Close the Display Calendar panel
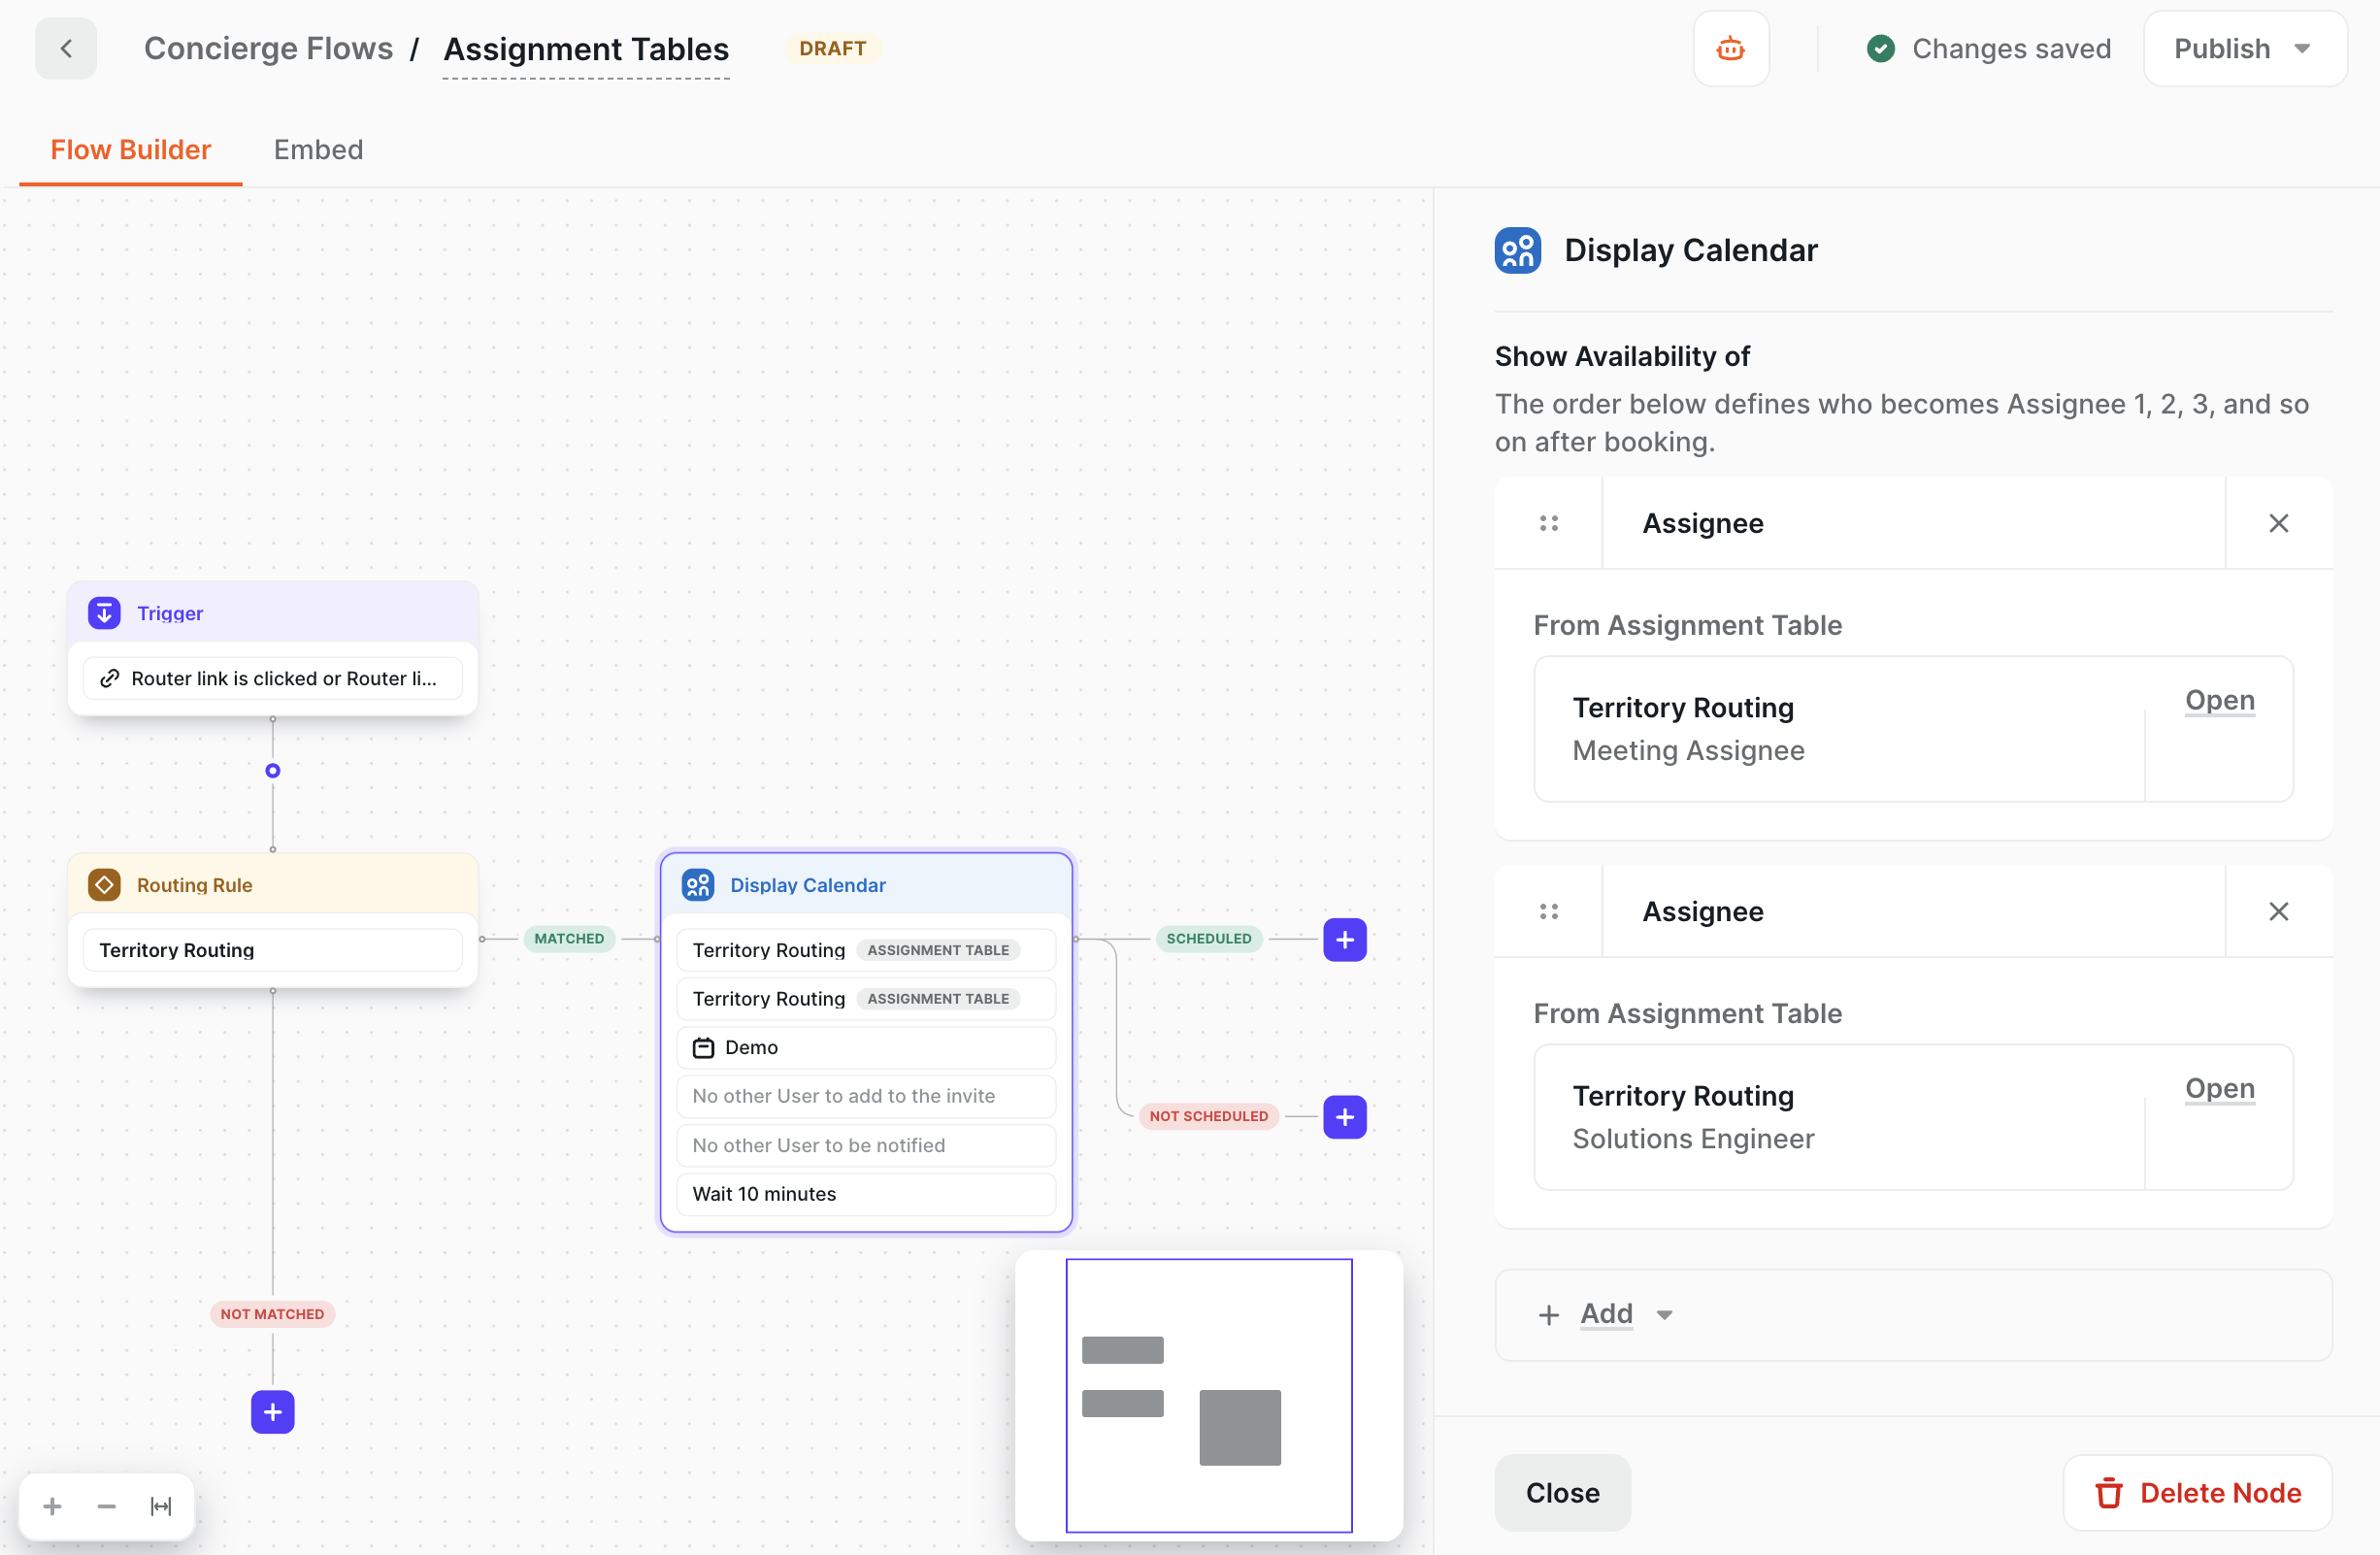 pos(1562,1492)
